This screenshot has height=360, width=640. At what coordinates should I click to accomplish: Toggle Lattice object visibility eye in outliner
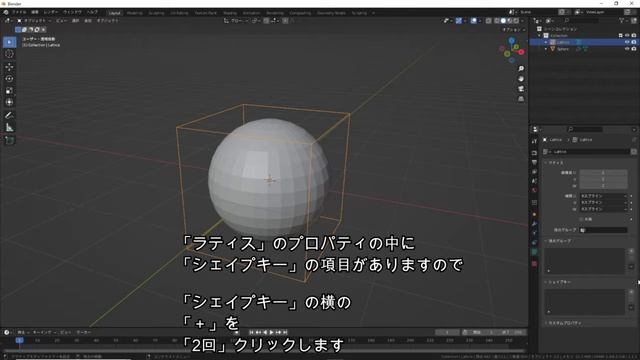pyautogui.click(x=627, y=42)
